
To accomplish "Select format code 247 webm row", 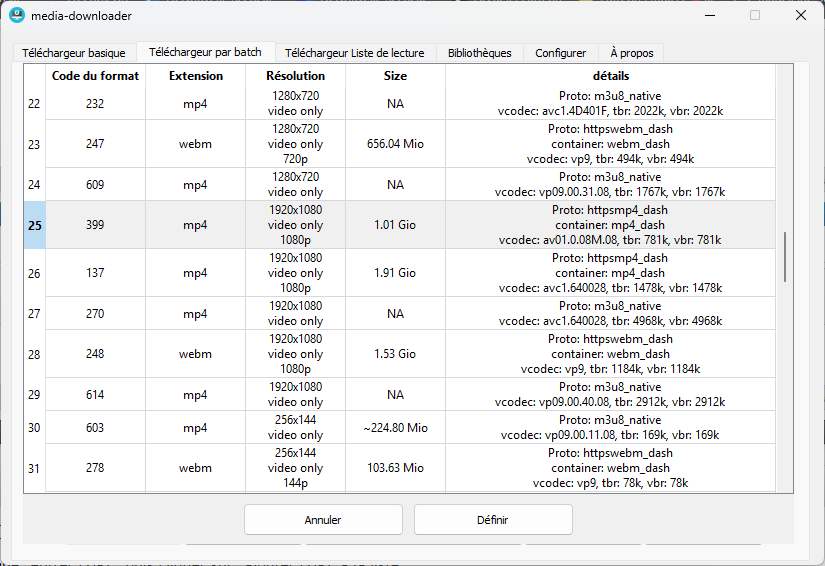I will pos(95,144).
